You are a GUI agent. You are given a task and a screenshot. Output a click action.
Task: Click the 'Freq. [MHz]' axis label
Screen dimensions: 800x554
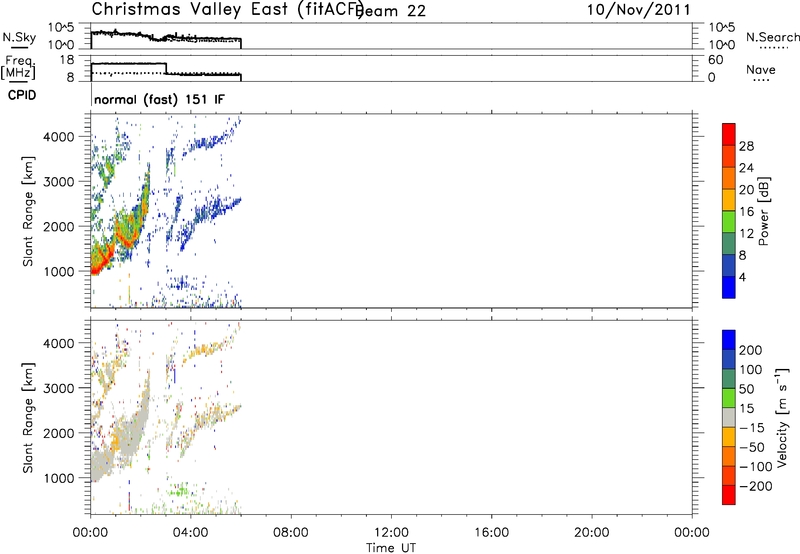click(18, 67)
